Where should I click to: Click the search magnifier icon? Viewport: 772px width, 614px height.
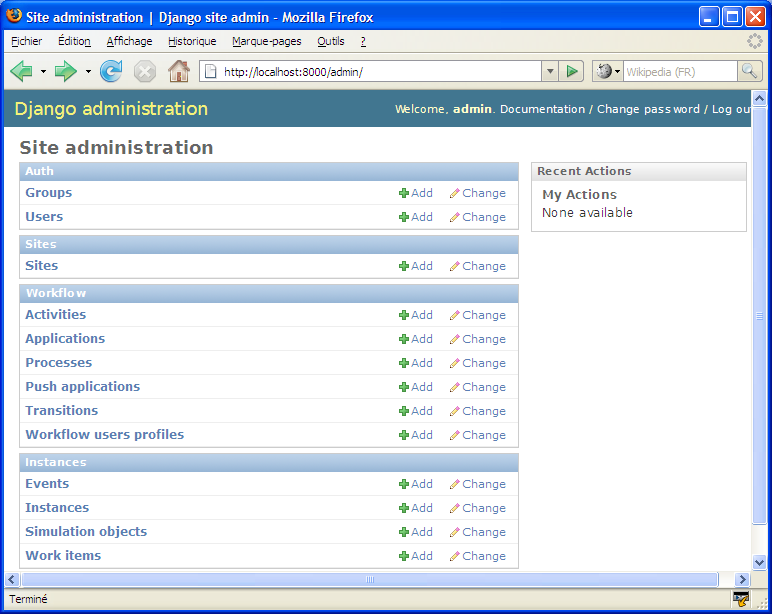pyautogui.click(x=749, y=72)
